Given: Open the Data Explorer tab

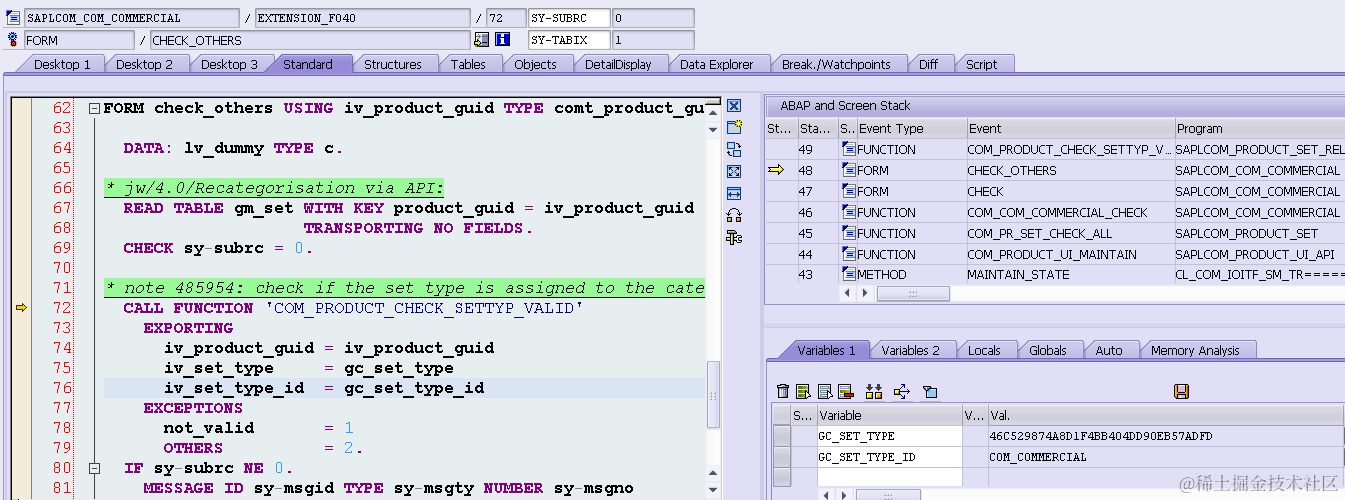Looking at the screenshot, I should (716, 64).
